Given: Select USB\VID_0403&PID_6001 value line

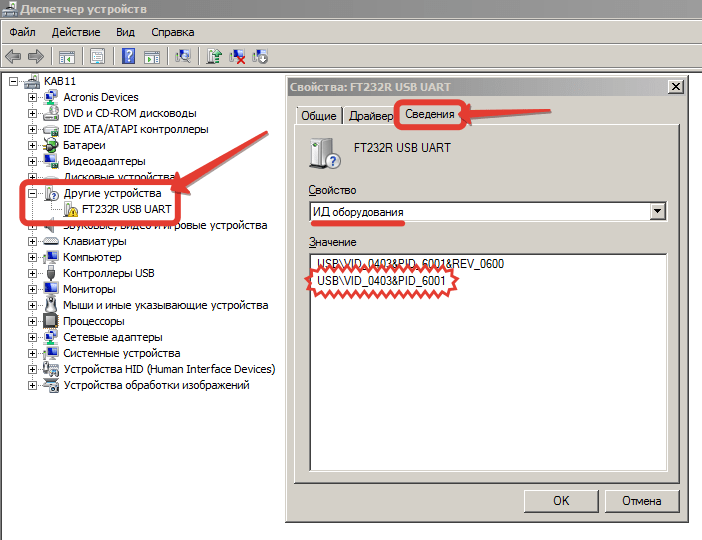Looking at the screenshot, I should pos(381,282).
